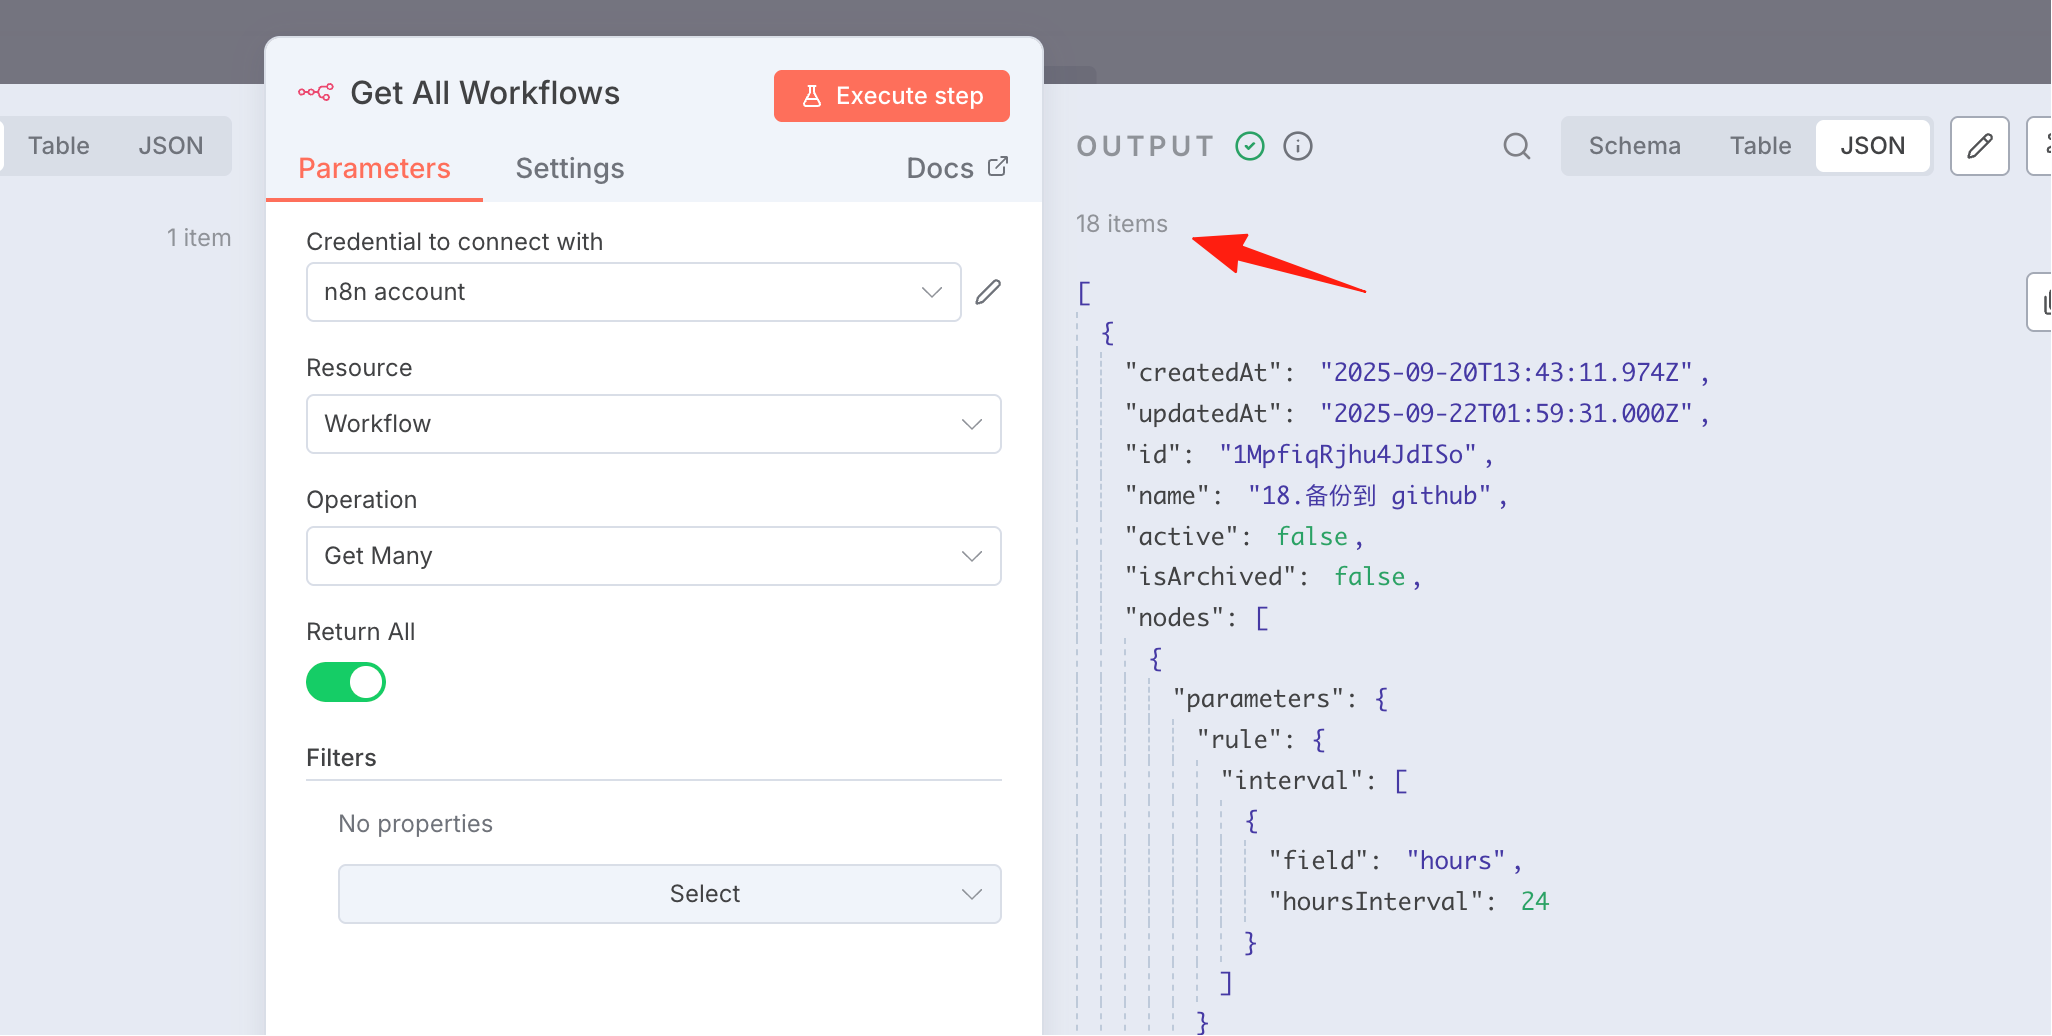The width and height of the screenshot is (2052, 1036).
Task: Switch to the Settings tab
Action: (x=570, y=168)
